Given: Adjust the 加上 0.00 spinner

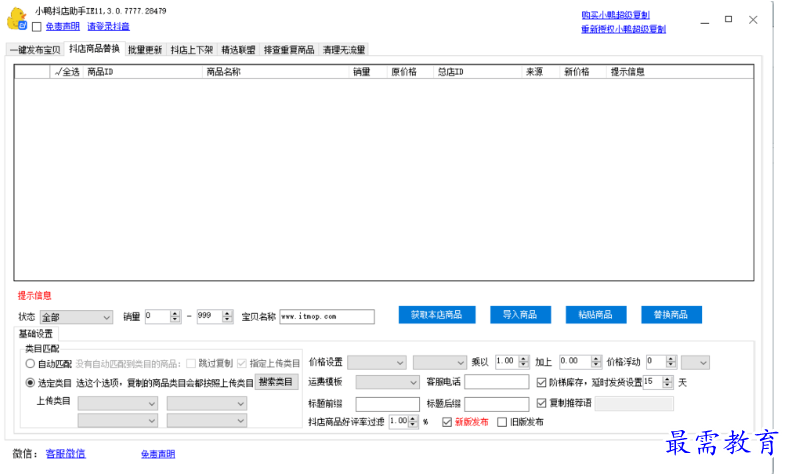Looking at the screenshot, I should [x=596, y=362].
